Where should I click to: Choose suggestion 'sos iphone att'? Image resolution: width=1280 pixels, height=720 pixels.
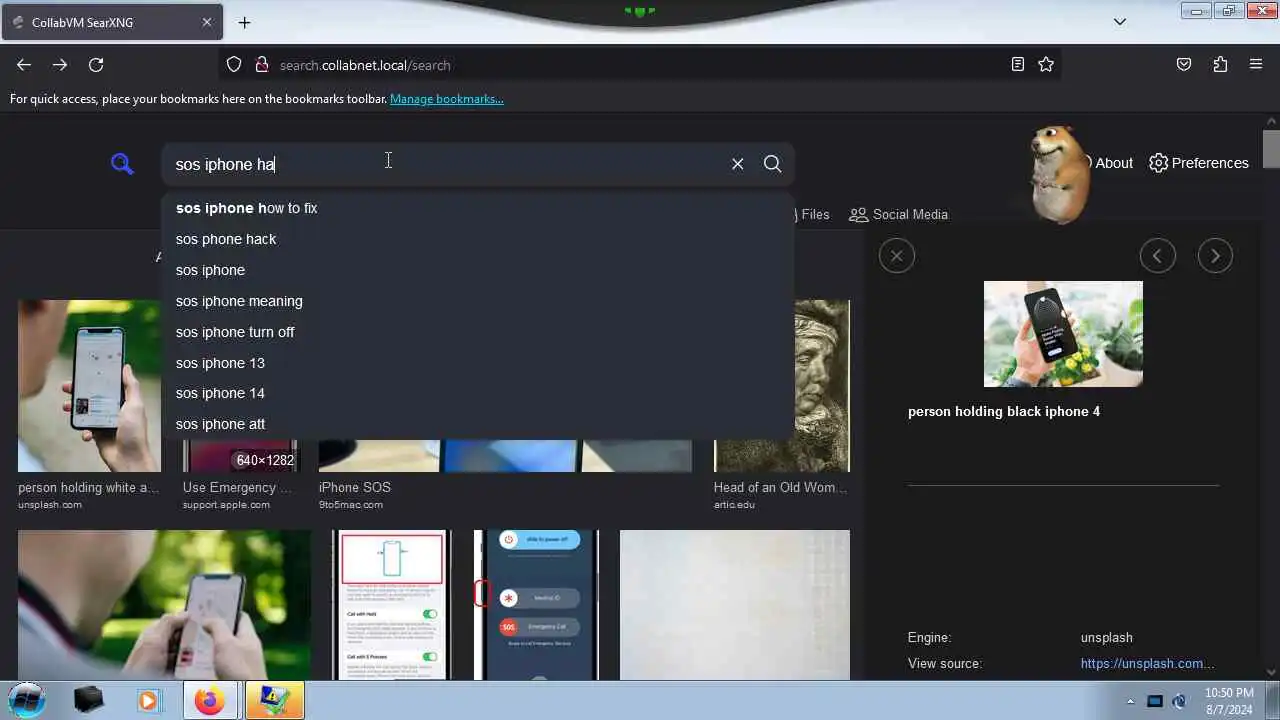click(x=477, y=424)
